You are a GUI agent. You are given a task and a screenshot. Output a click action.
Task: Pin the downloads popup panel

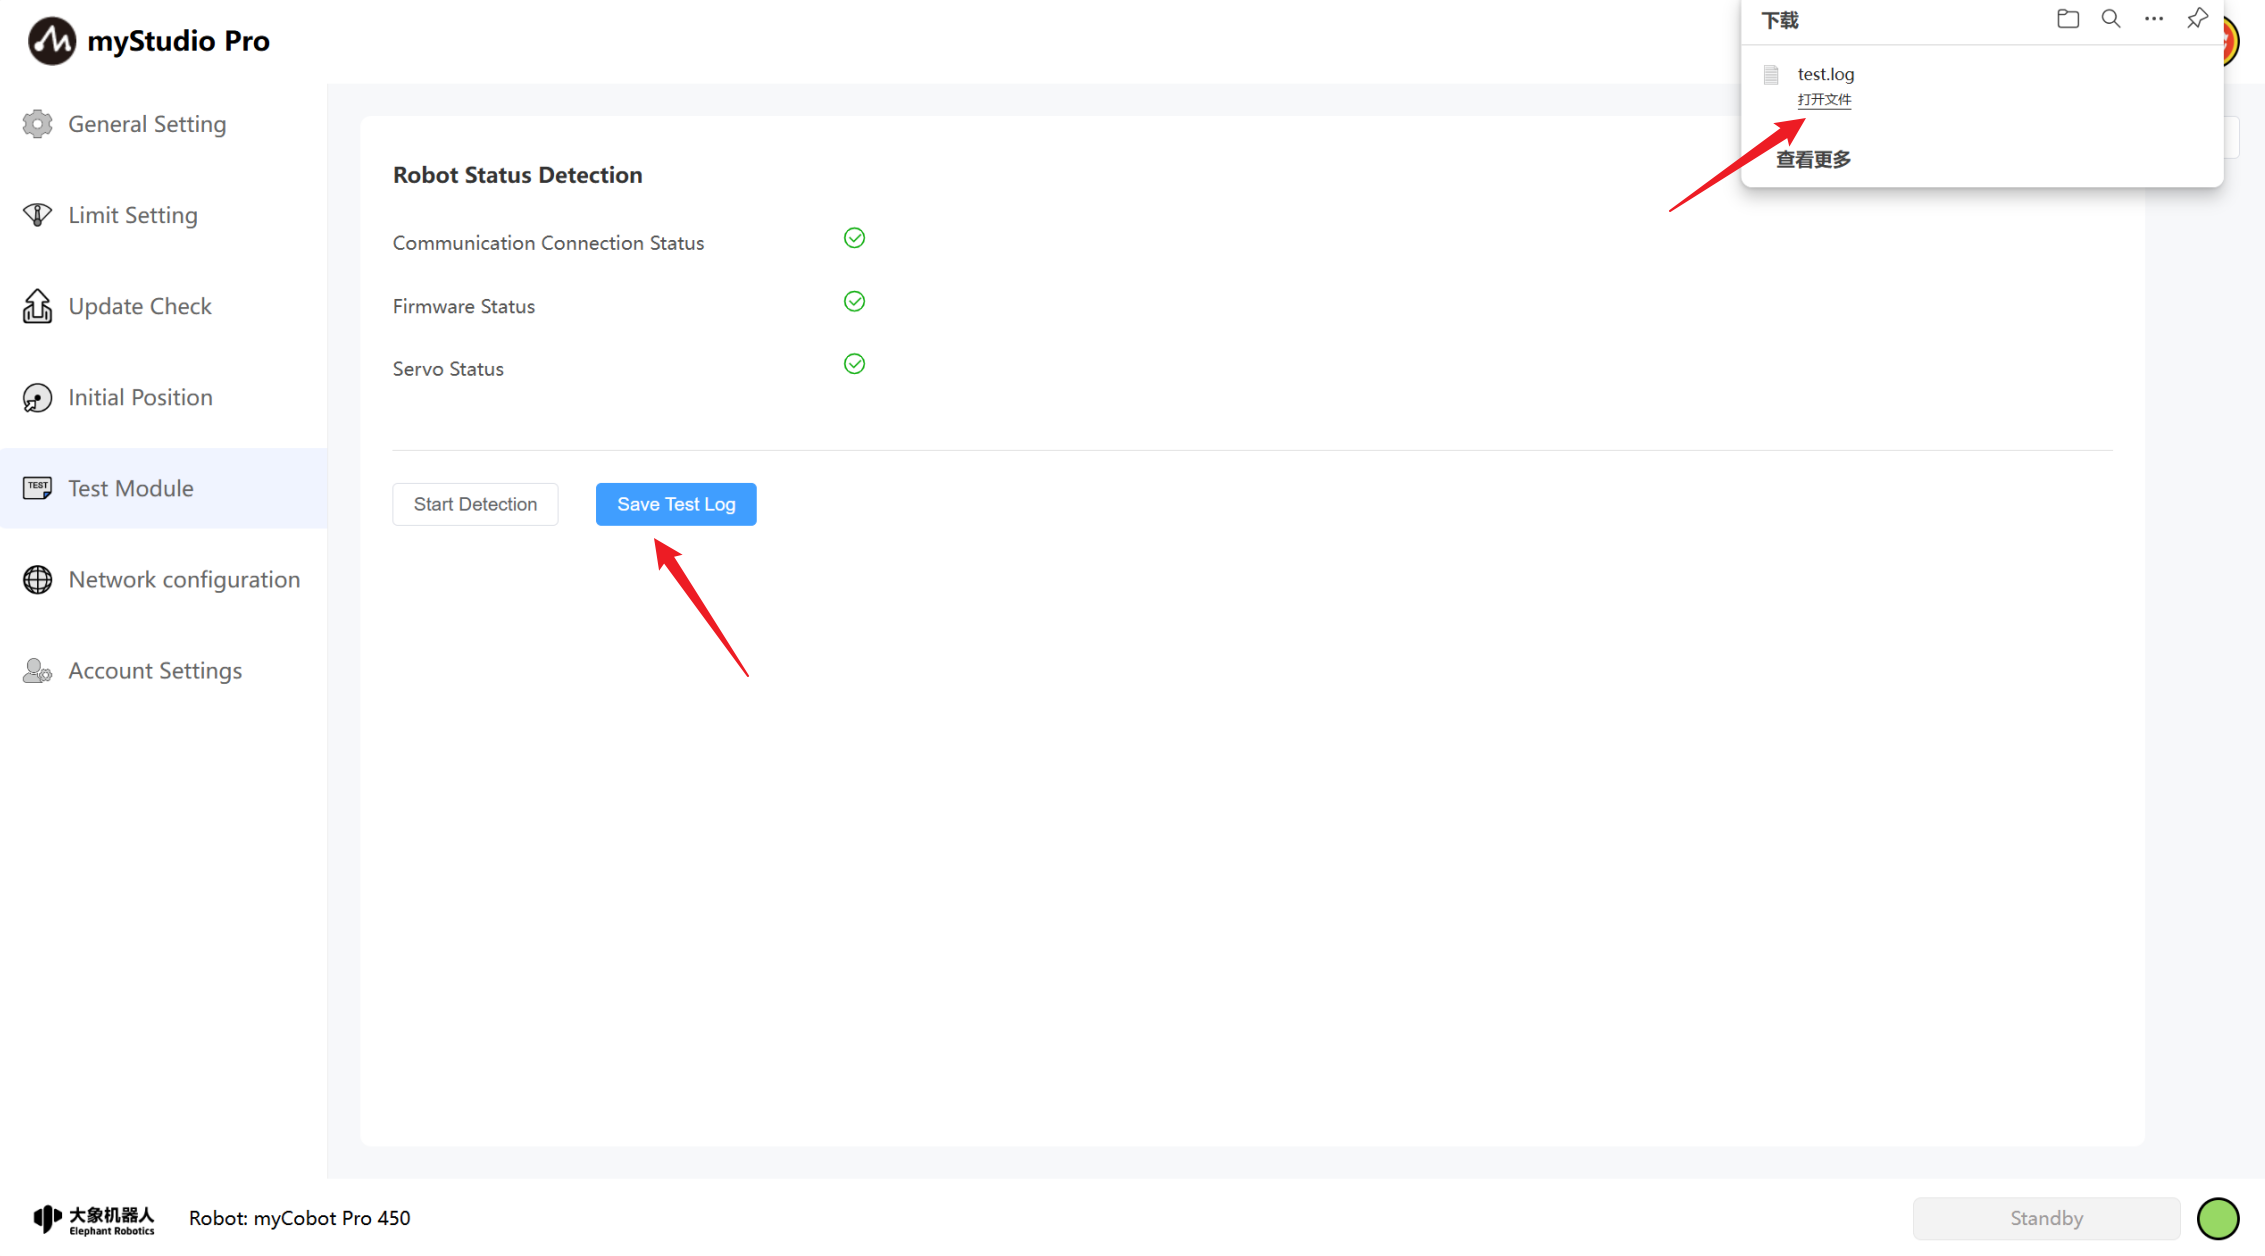pyautogui.click(x=2197, y=19)
